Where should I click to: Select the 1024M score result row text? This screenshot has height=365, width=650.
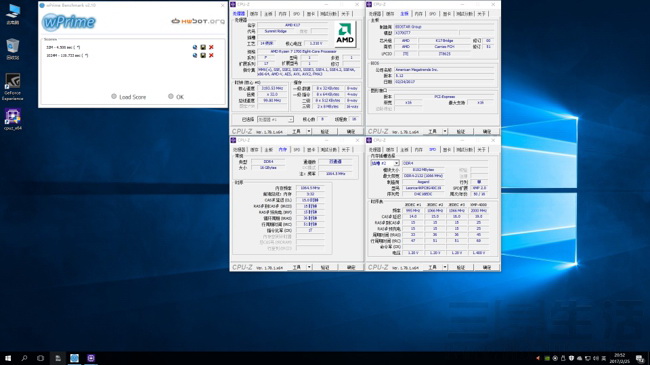click(x=67, y=55)
